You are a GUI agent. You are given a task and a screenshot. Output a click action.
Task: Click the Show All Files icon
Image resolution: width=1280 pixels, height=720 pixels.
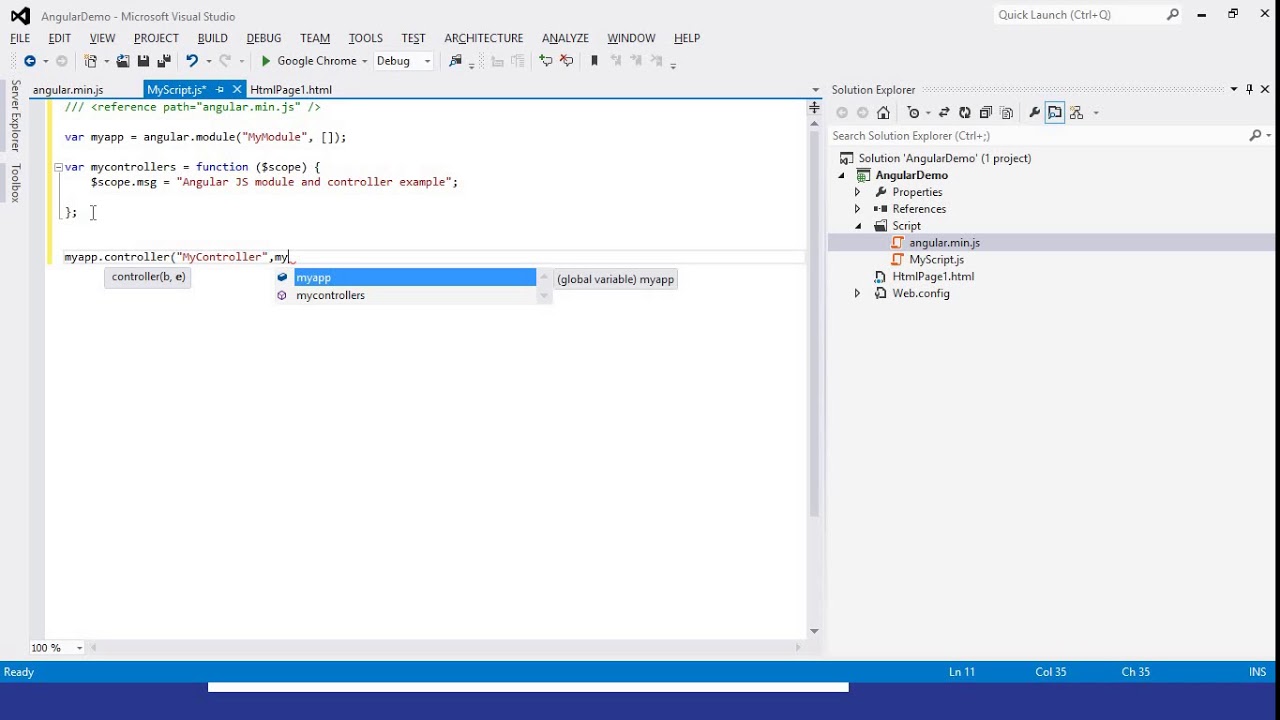1006,113
